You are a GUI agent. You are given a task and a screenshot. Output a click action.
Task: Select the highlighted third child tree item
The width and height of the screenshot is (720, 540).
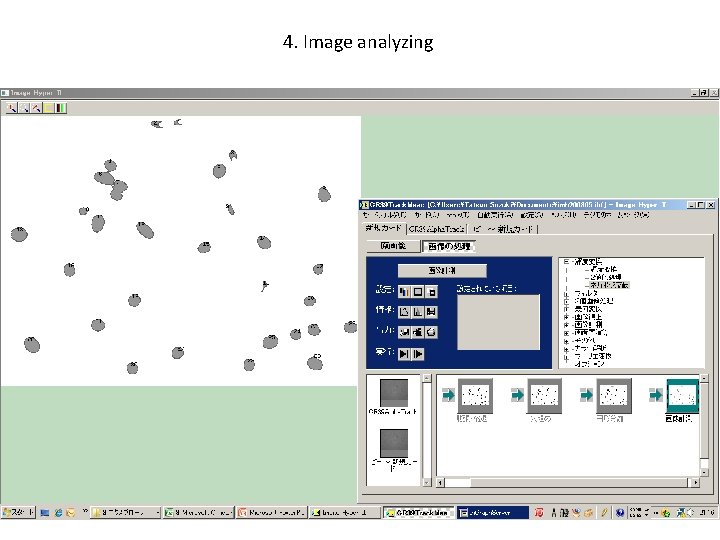(x=609, y=285)
